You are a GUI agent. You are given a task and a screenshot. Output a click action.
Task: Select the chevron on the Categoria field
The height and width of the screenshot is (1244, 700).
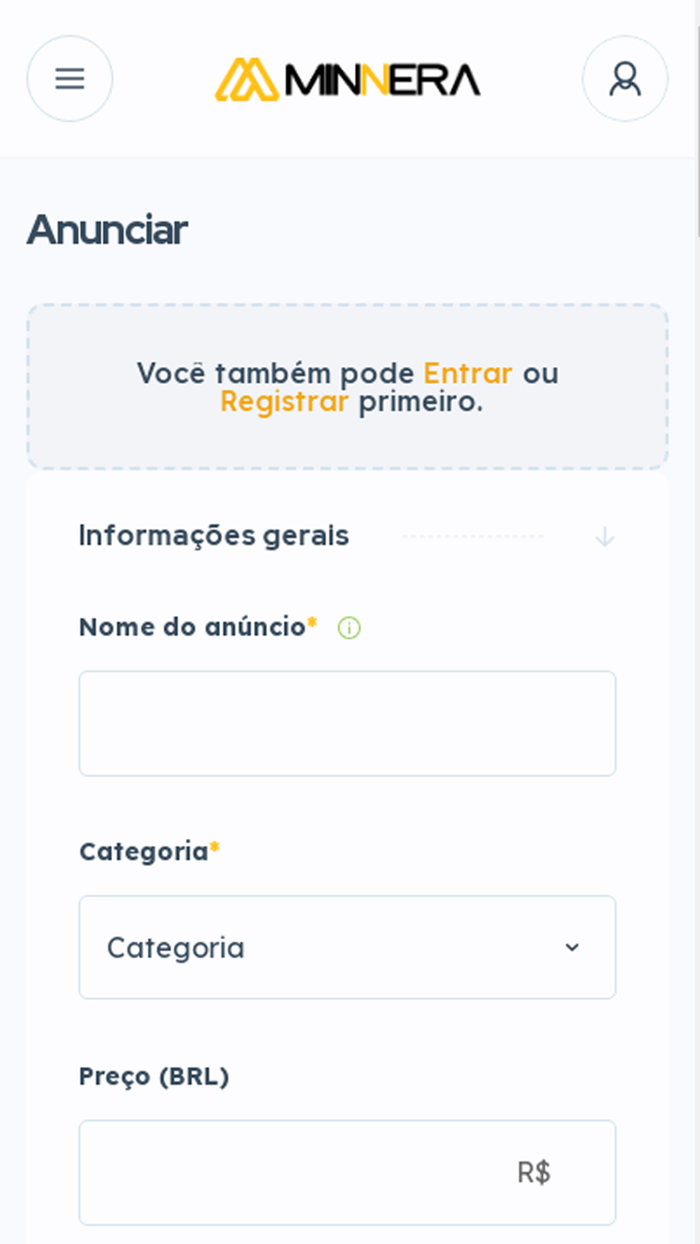571,947
